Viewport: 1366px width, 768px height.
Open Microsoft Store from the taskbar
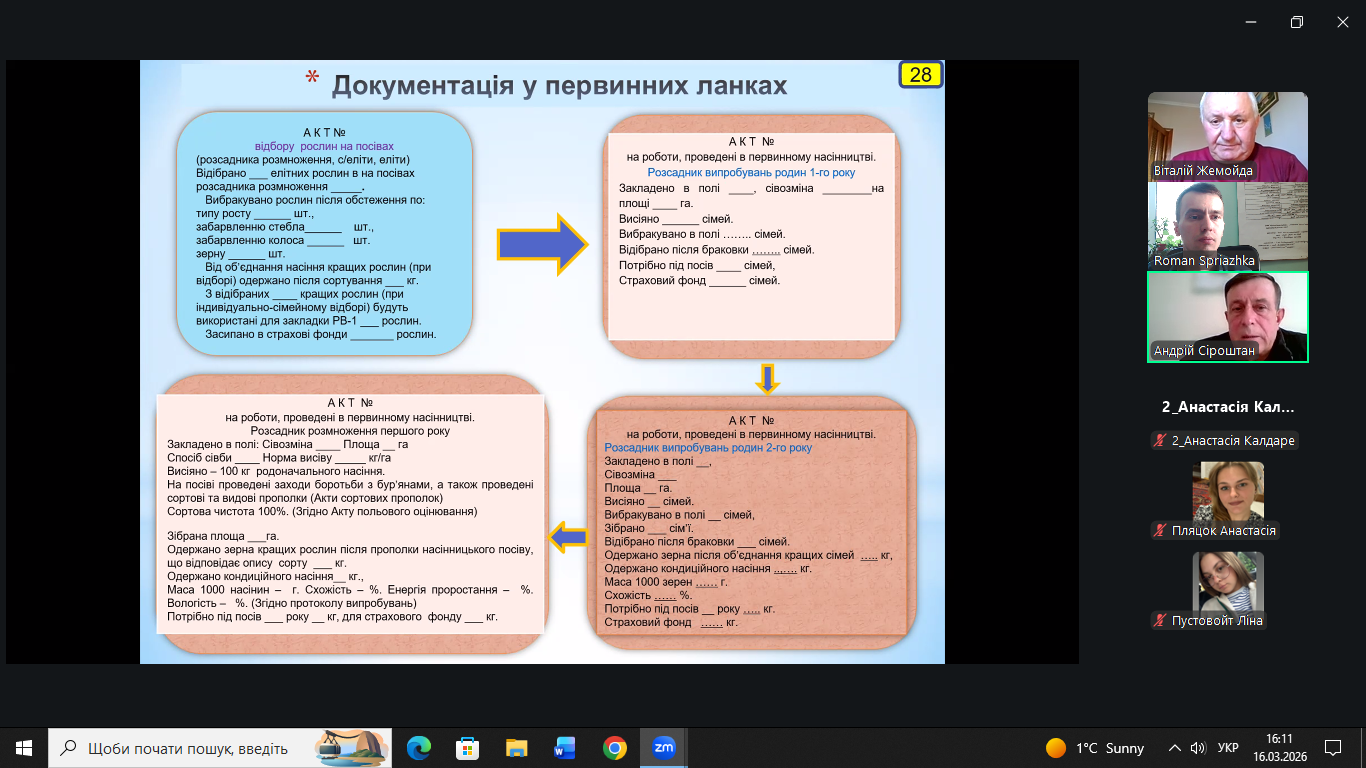(x=467, y=748)
